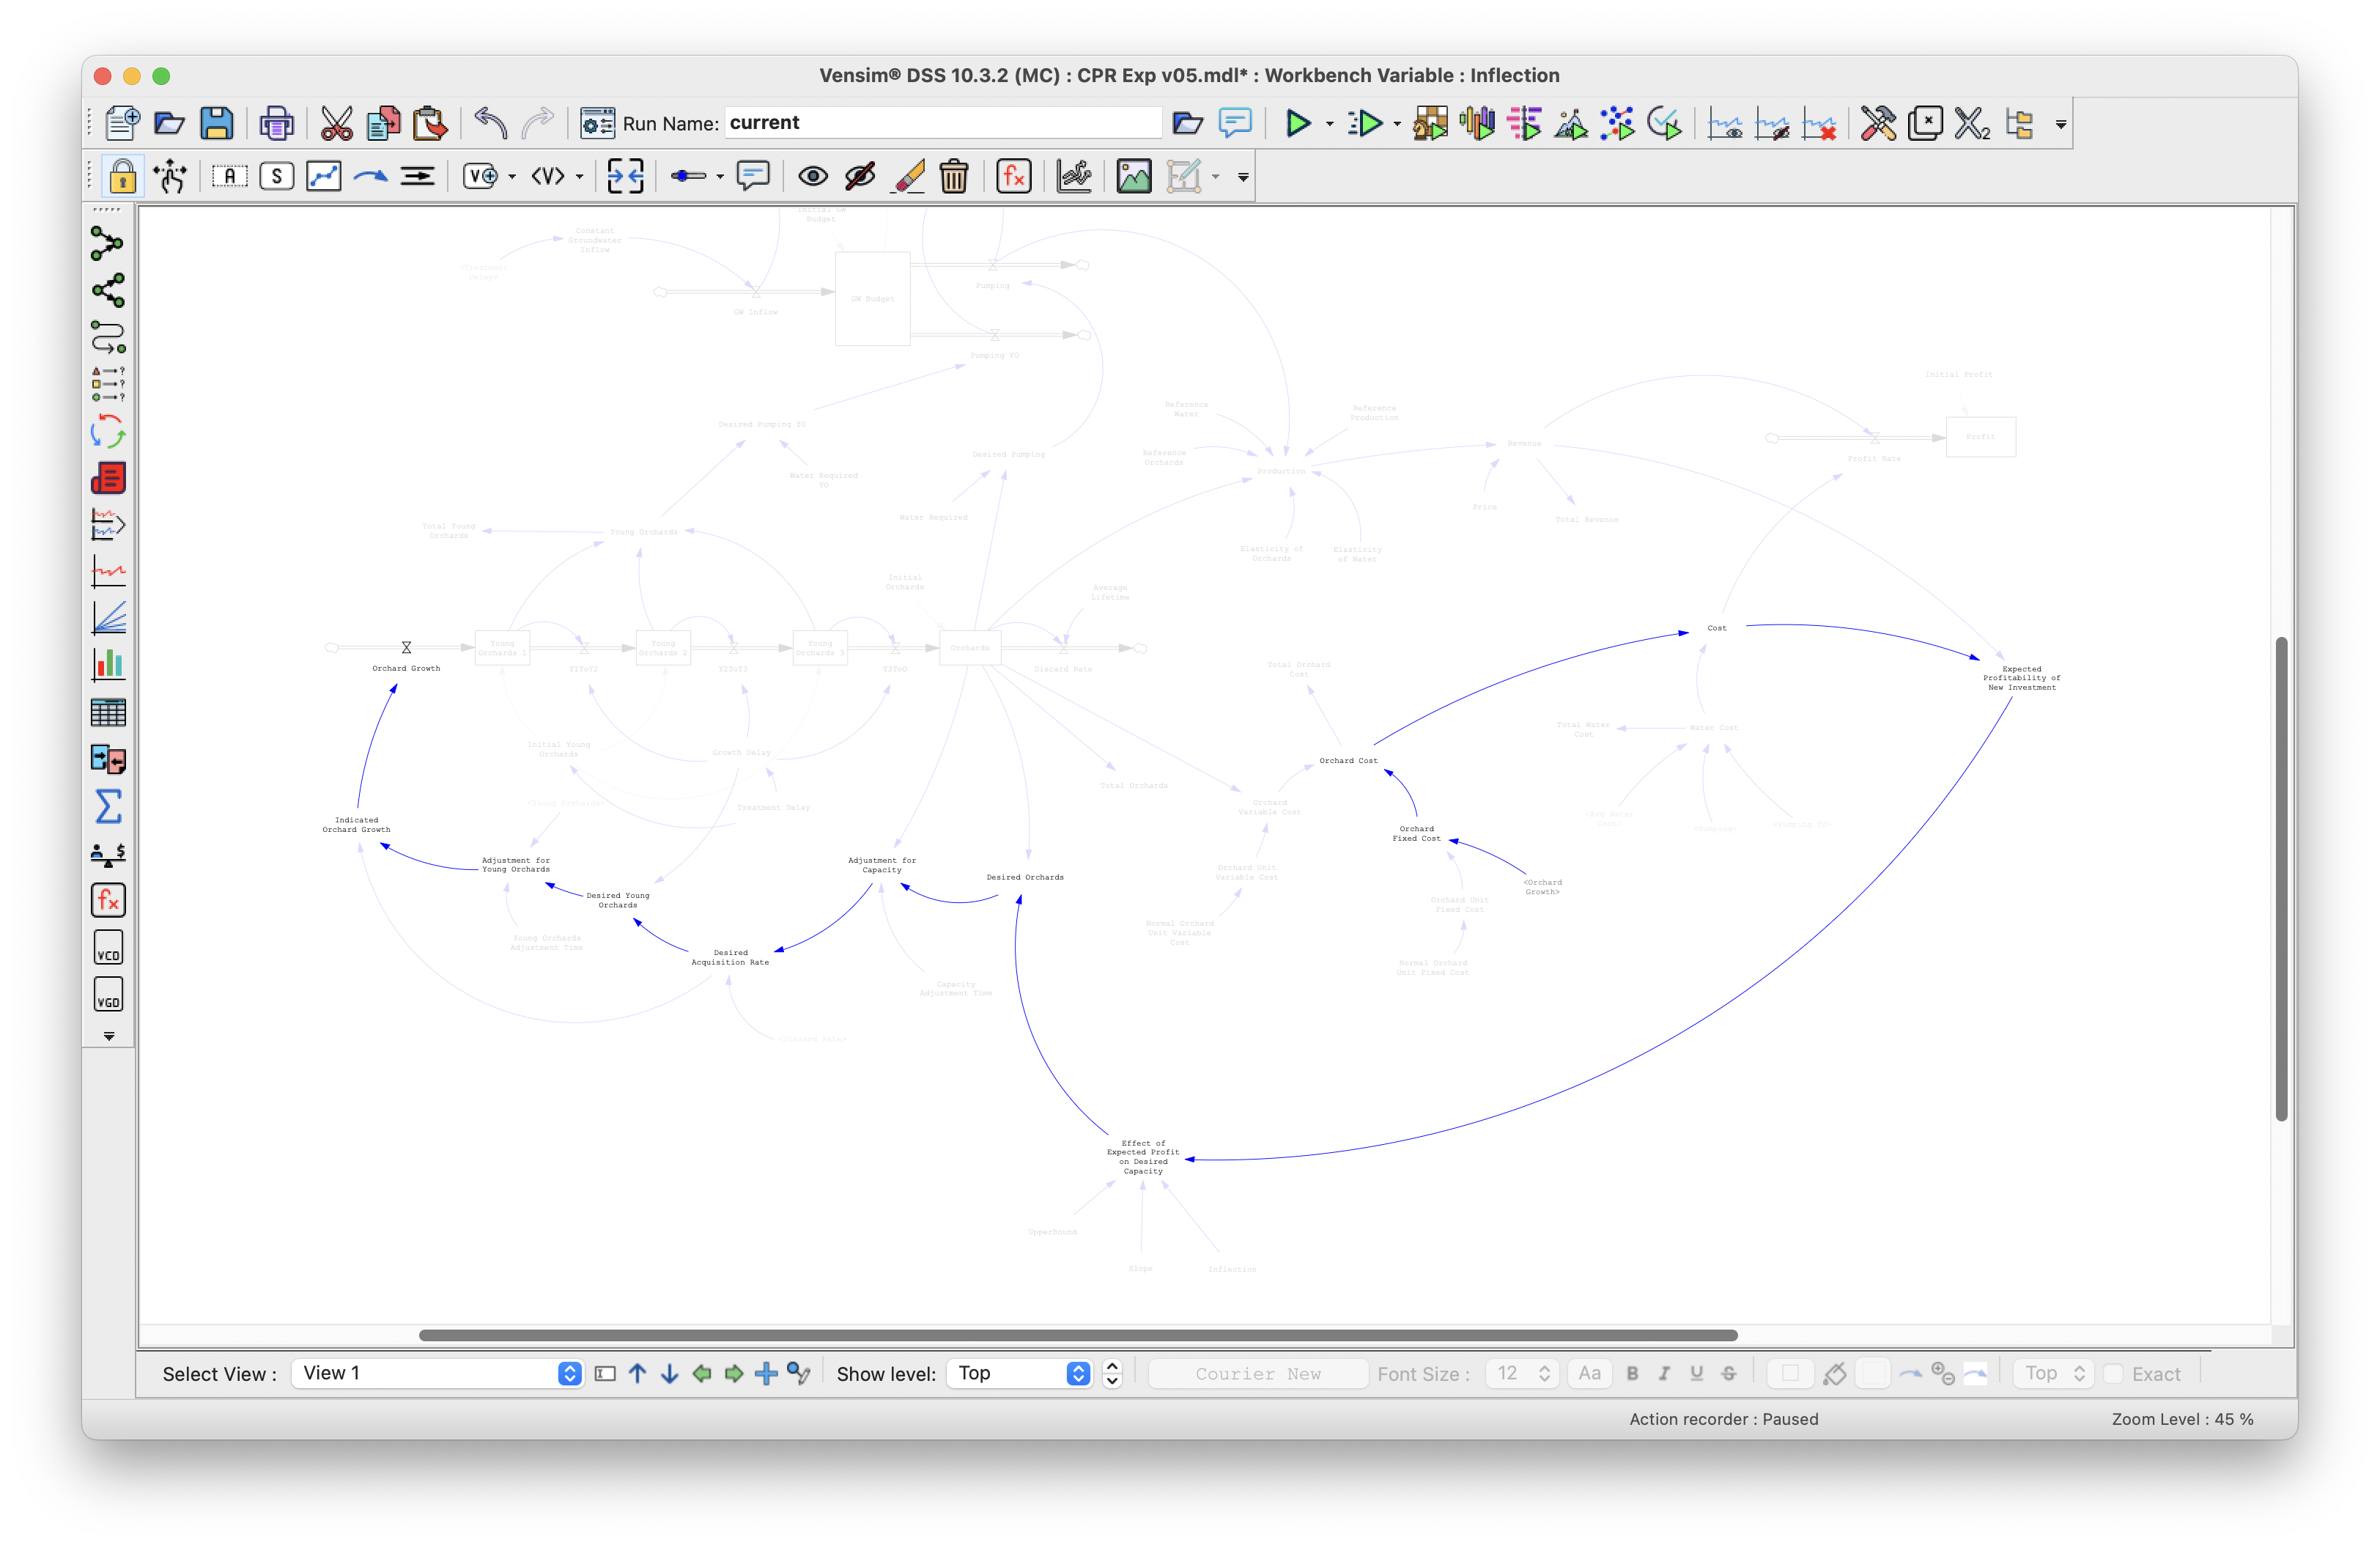Open the Simulation Control settings icon
Screen dimensions: 2380x1548
click(x=598, y=123)
